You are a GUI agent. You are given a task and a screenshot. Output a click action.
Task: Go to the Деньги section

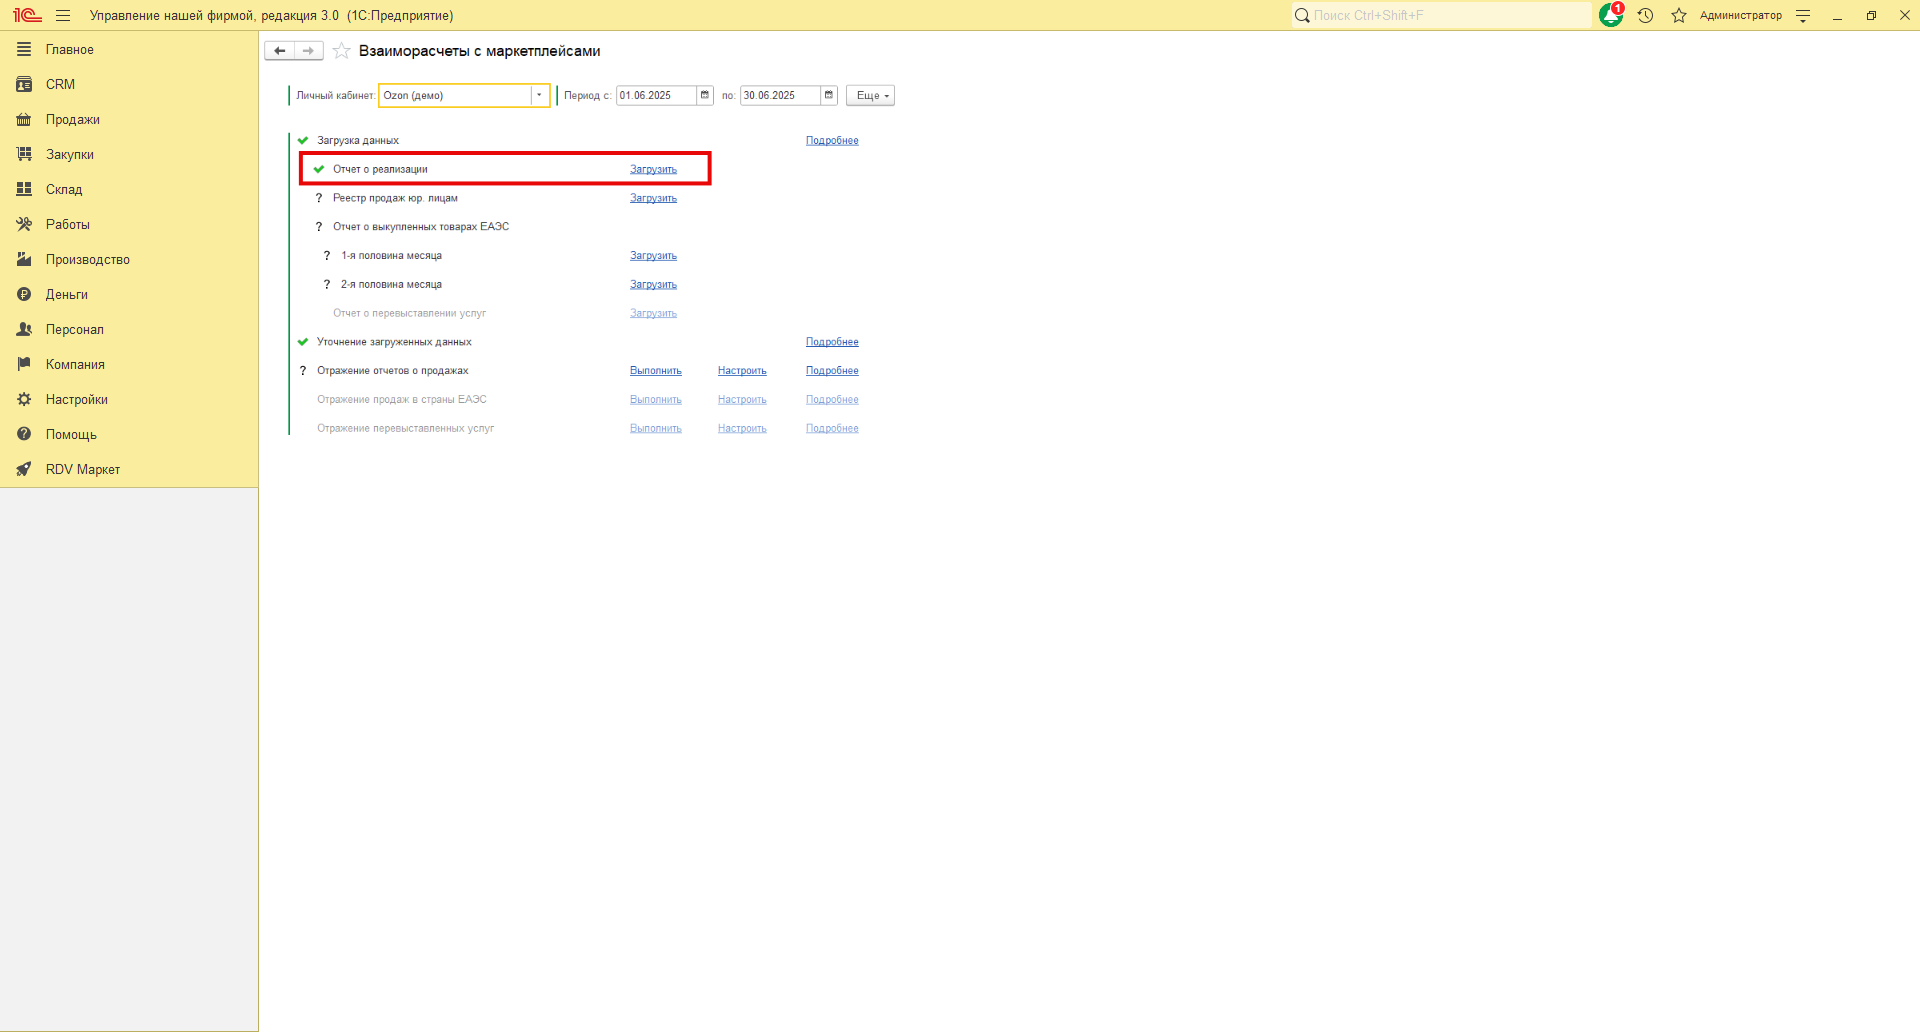pyautogui.click(x=66, y=294)
